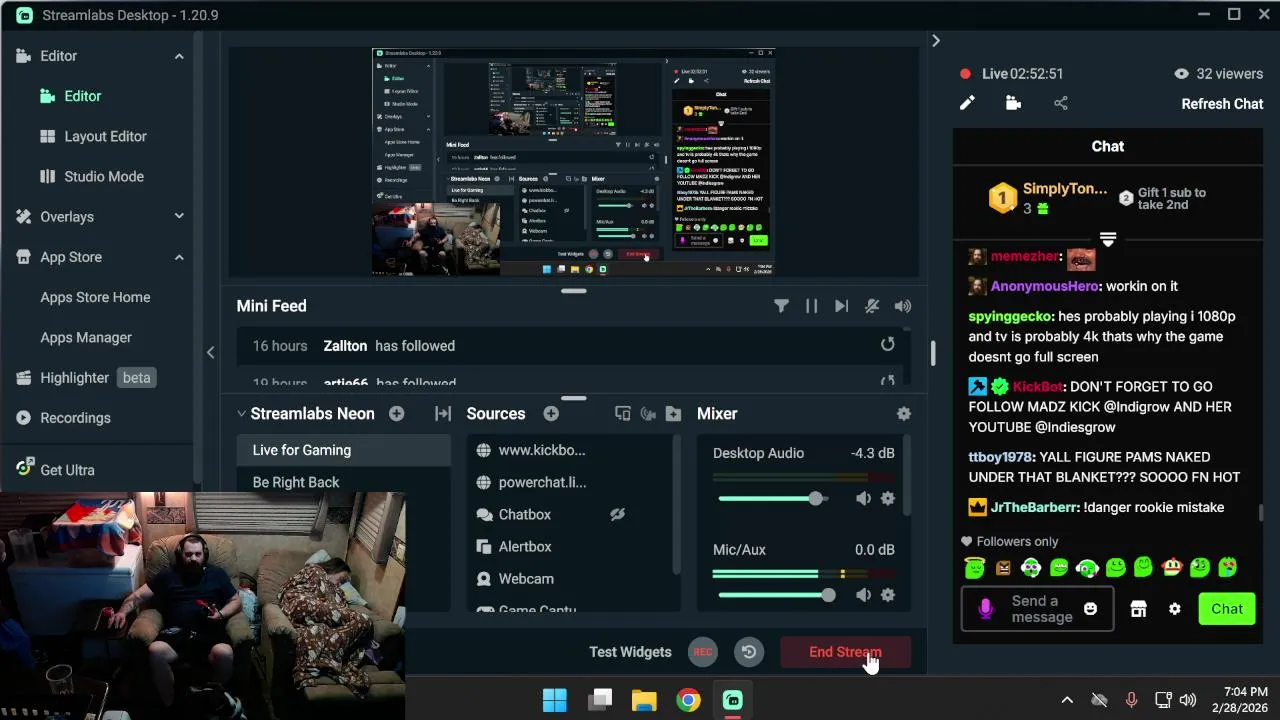Collapse the chat panel arrow
The height and width of the screenshot is (720, 1280).
pyautogui.click(x=935, y=41)
